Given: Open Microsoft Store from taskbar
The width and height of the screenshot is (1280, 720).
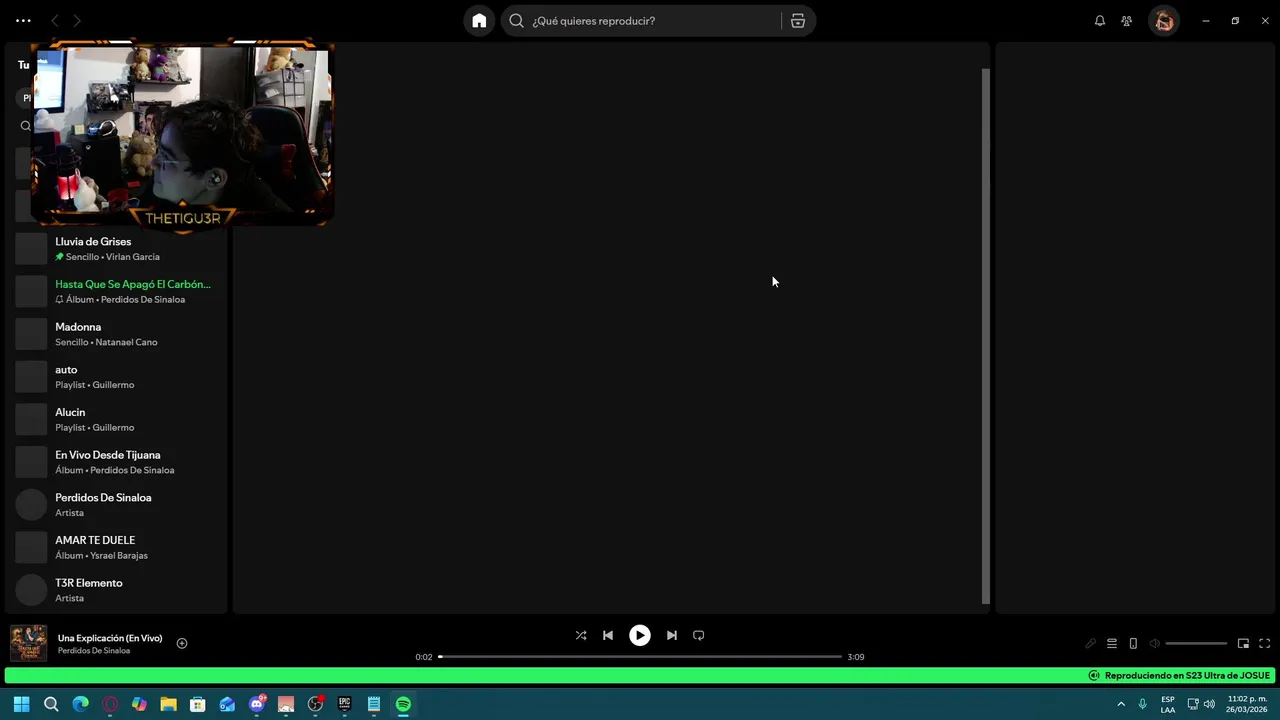Looking at the screenshot, I should click(198, 704).
